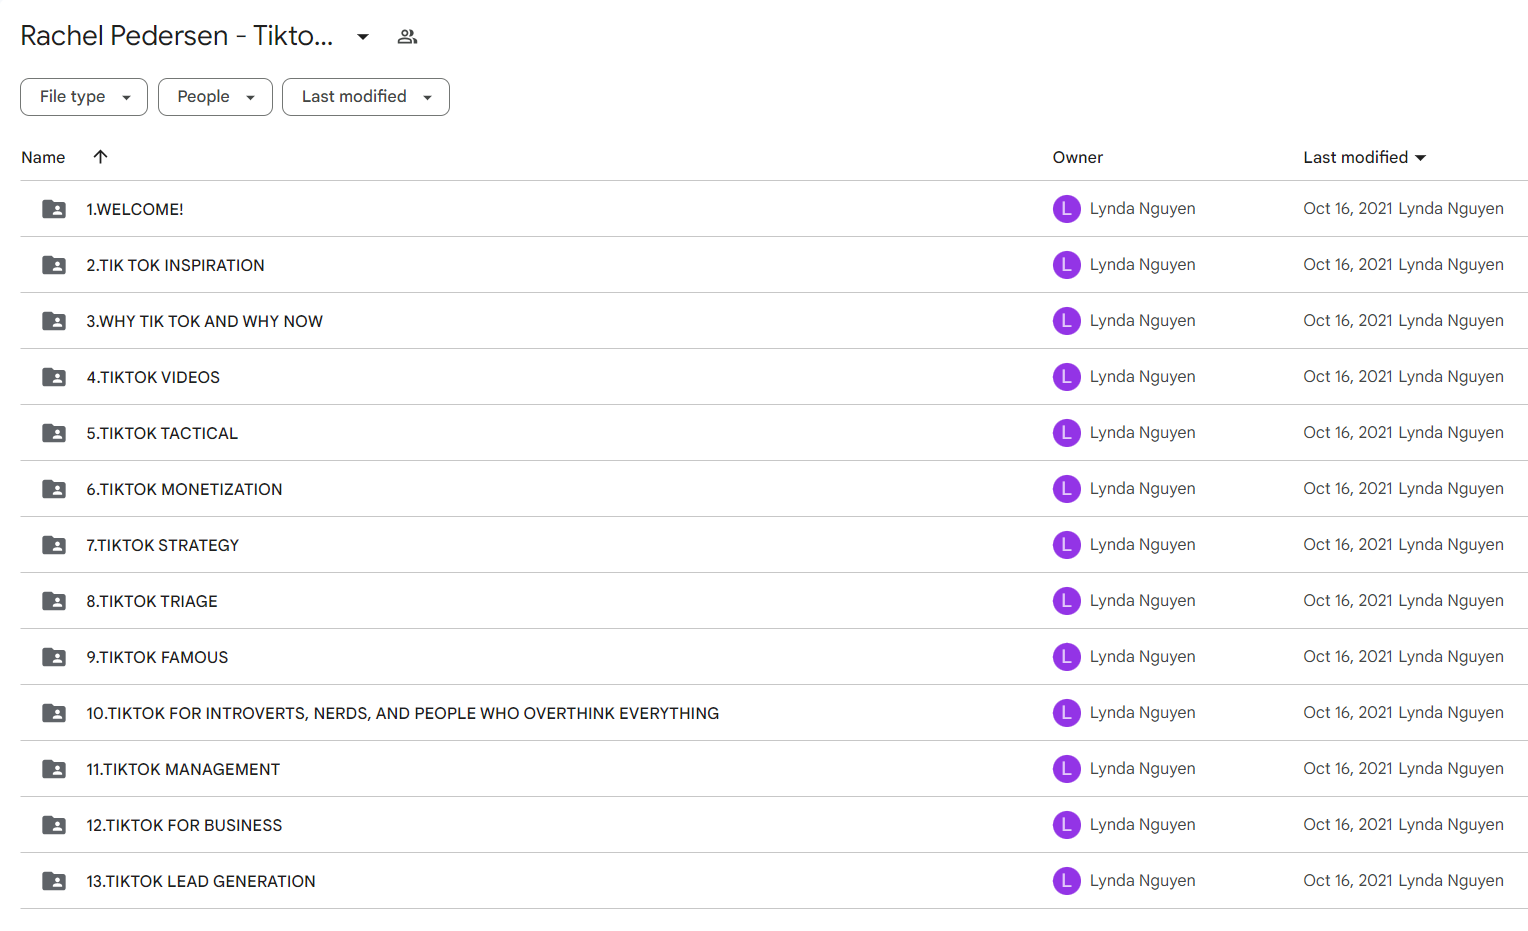Click owner name Lynda Nguyen in 5.TIKTOK TACTICAL row
Screen dimensions: 1528x931
[1142, 433]
